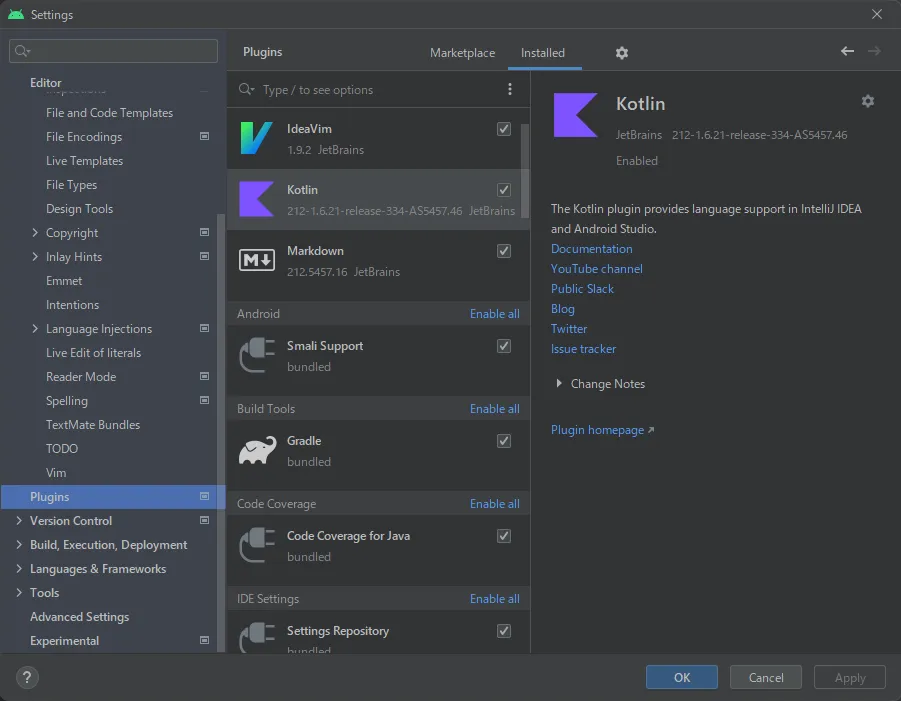Click the IdeaVim plugin icon
The height and width of the screenshot is (701, 901).
(x=256, y=139)
